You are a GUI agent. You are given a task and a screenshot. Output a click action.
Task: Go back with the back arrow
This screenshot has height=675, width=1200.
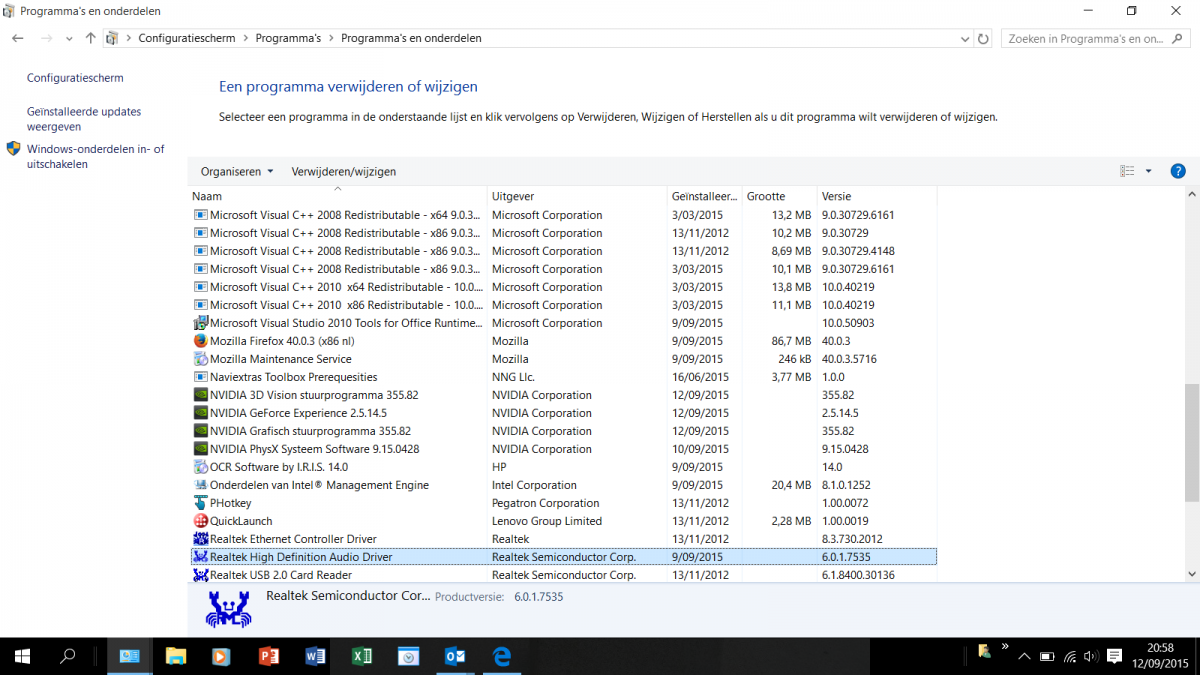pyautogui.click(x=18, y=38)
